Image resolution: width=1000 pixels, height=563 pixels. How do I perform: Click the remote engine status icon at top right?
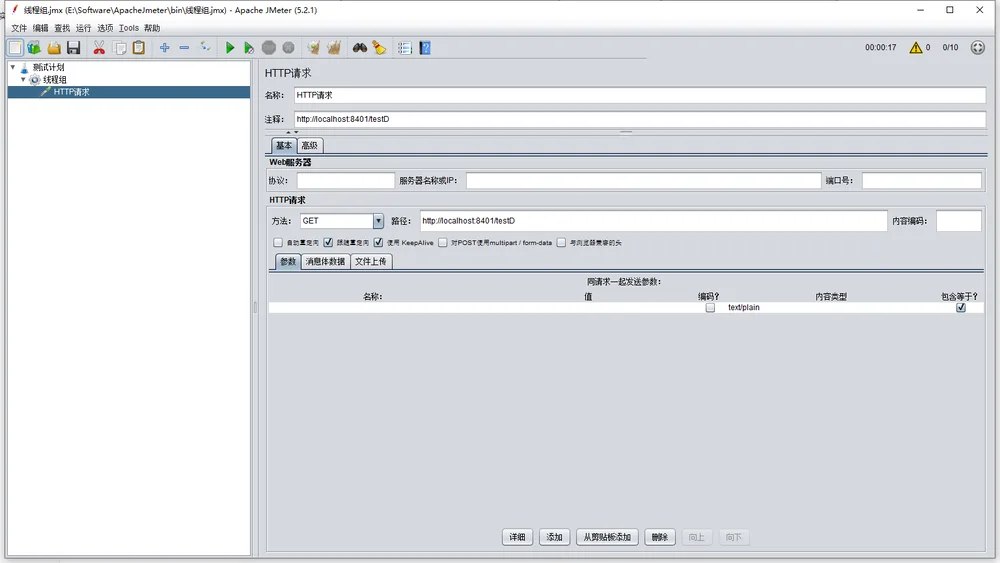[x=978, y=47]
